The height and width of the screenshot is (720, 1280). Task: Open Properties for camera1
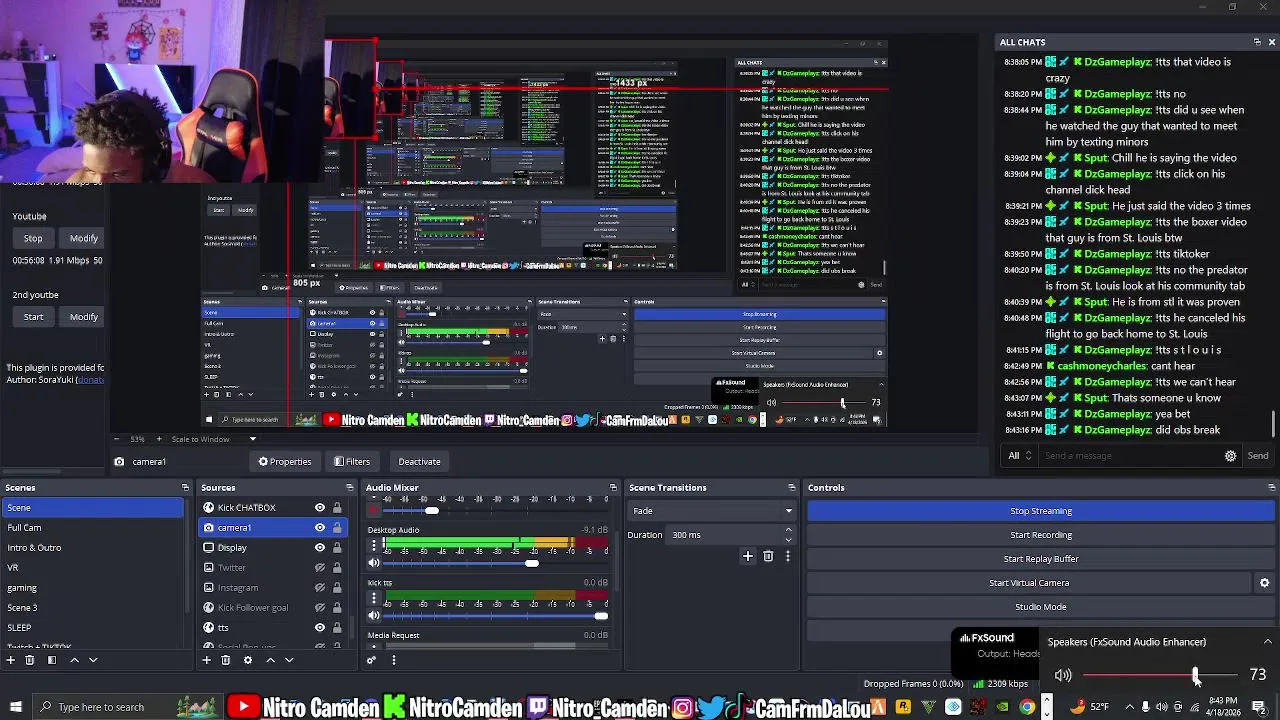(x=285, y=462)
